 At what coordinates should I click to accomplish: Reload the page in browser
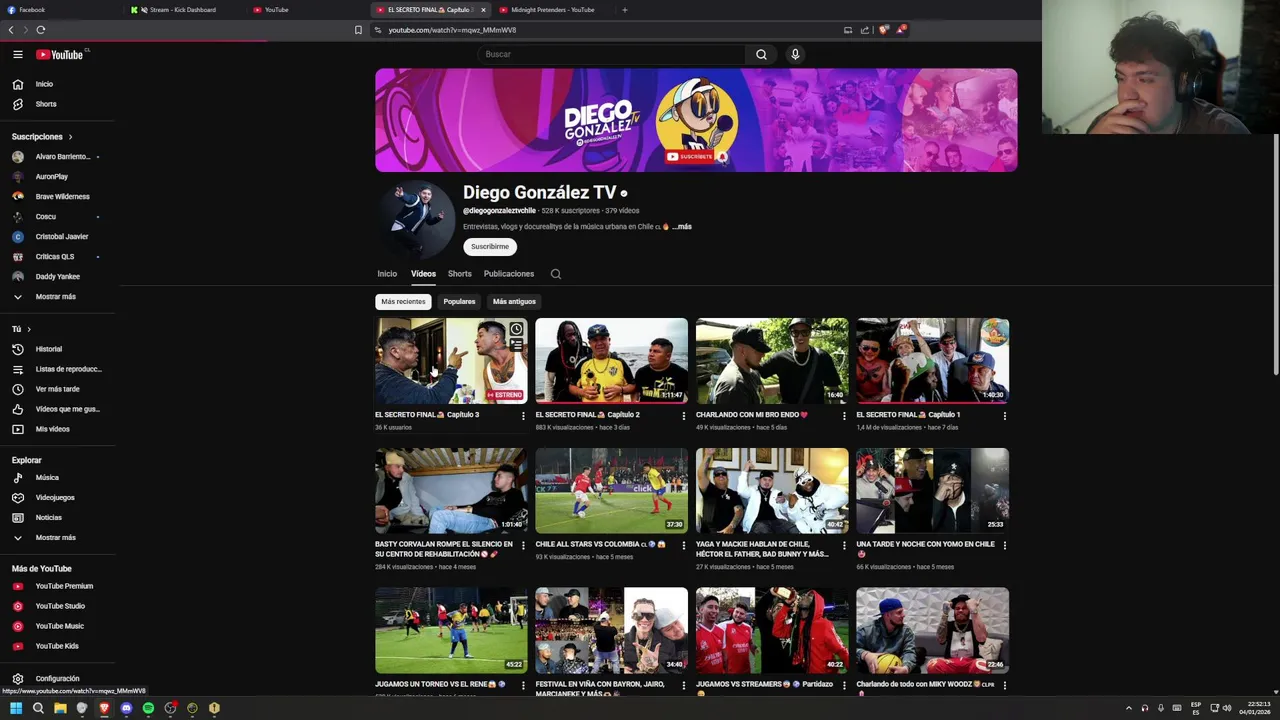click(x=41, y=30)
